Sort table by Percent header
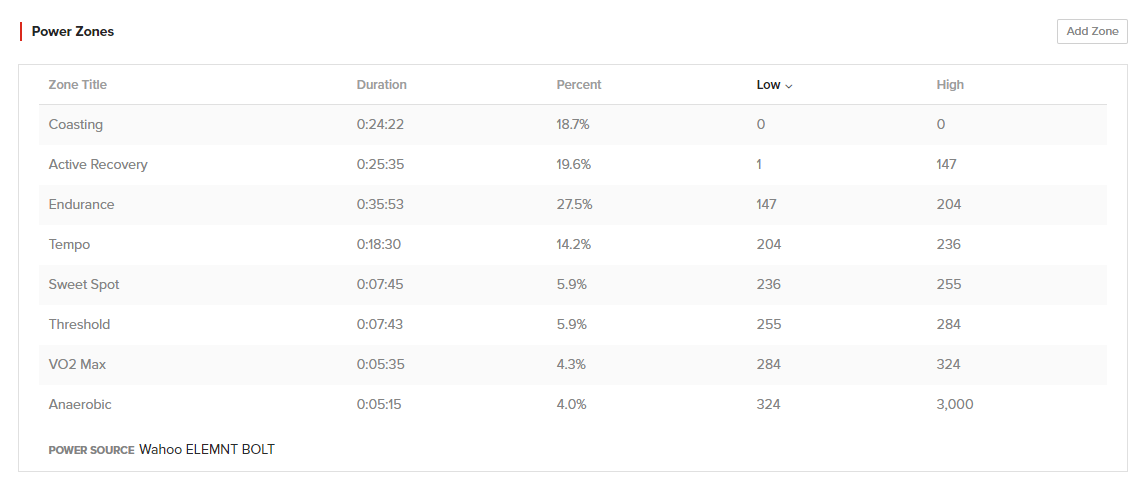Viewport: 1144px width, 489px height. (579, 85)
